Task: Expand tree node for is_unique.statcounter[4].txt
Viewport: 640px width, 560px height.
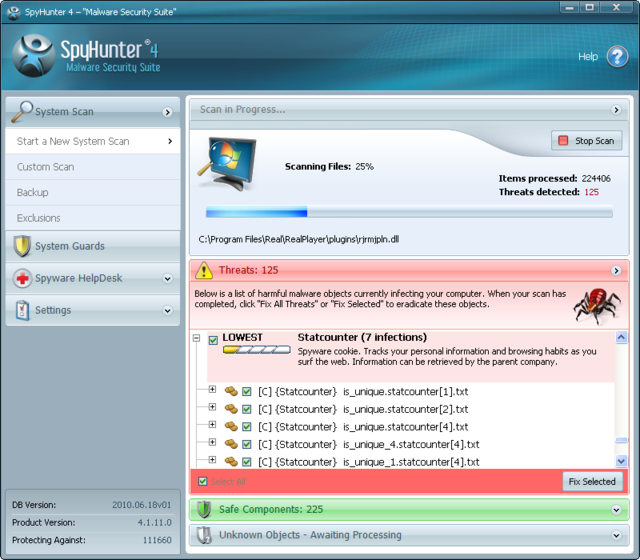Action: [212, 424]
